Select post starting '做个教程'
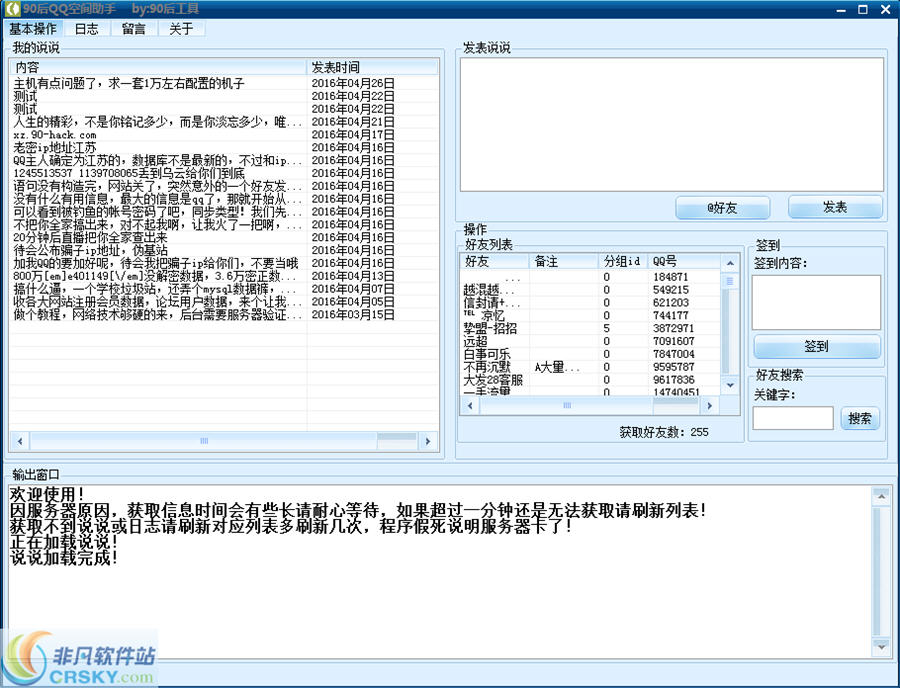The width and height of the screenshot is (900, 688). [157, 314]
